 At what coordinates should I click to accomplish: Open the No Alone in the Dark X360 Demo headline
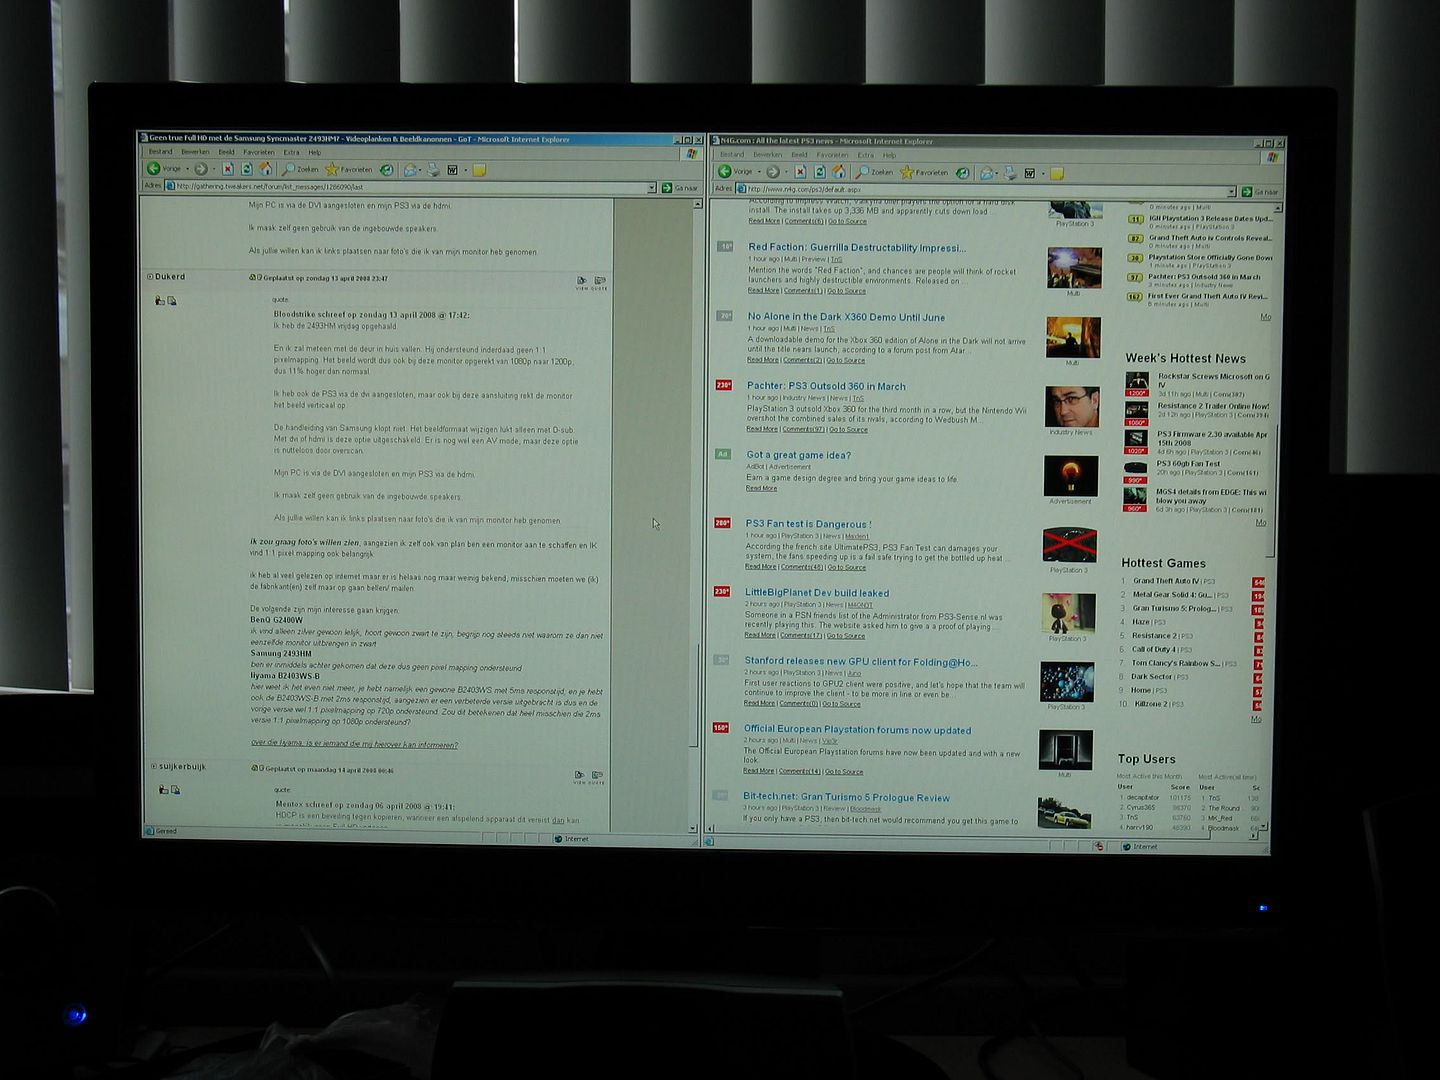pos(846,317)
